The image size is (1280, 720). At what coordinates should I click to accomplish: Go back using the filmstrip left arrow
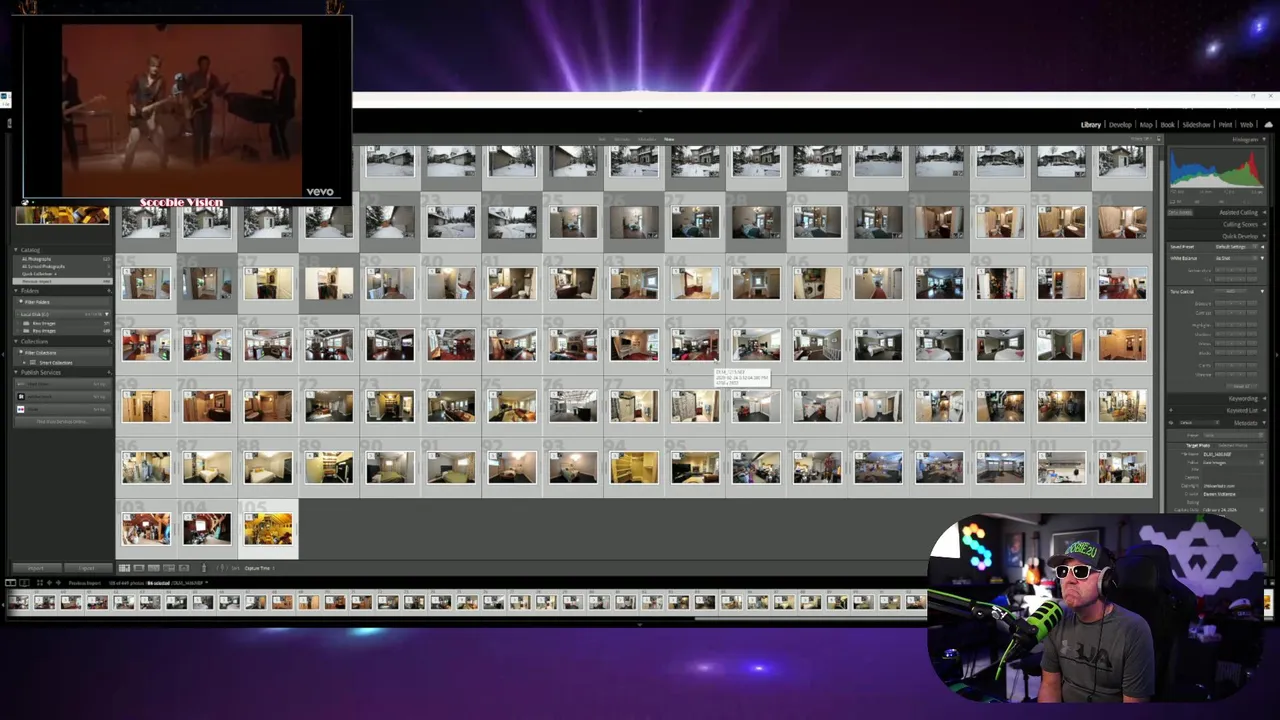click(x=49, y=583)
